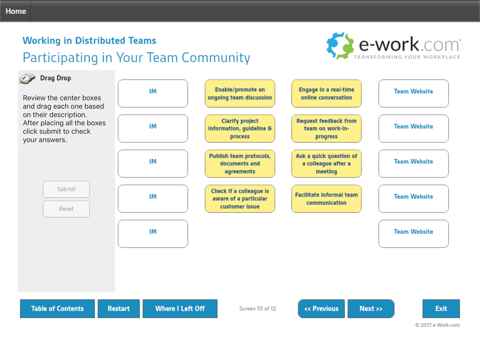480x360 pixels.
Task: Reset the drag and drop activity
Action: [66, 209]
